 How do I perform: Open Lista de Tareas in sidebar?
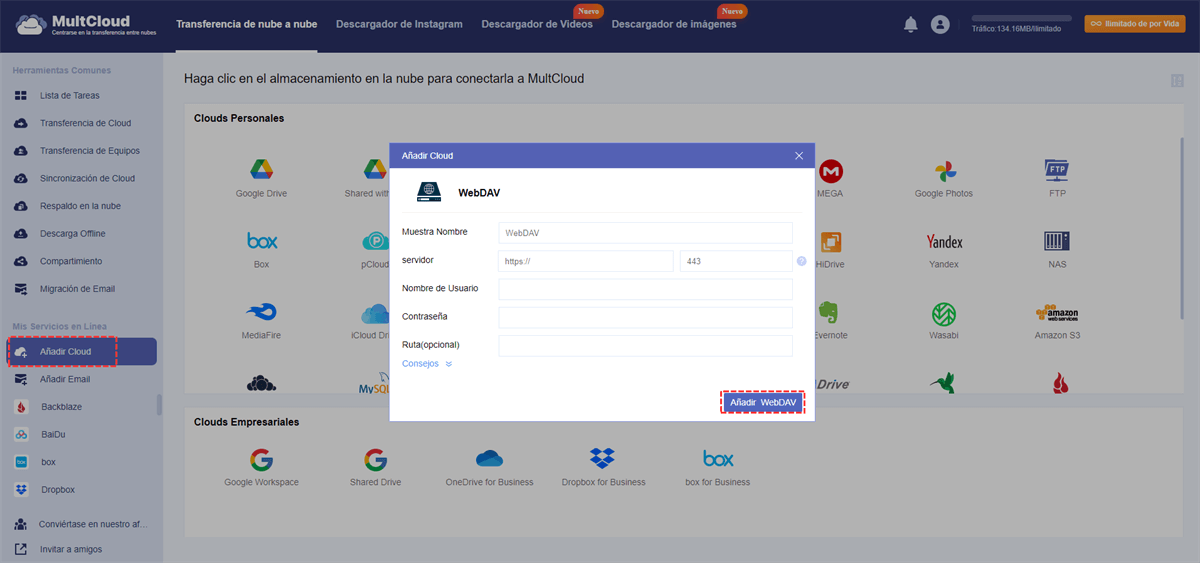coord(80,96)
